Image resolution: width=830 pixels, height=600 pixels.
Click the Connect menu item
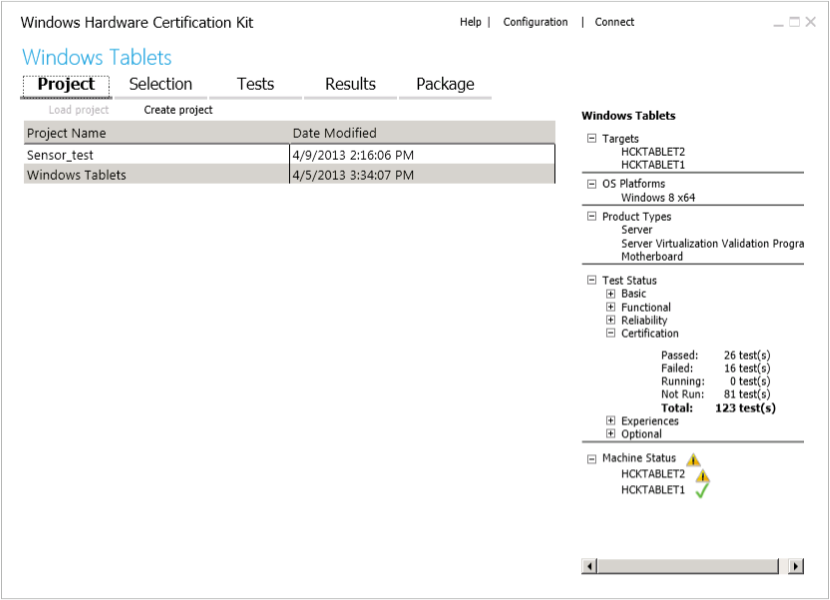(614, 21)
